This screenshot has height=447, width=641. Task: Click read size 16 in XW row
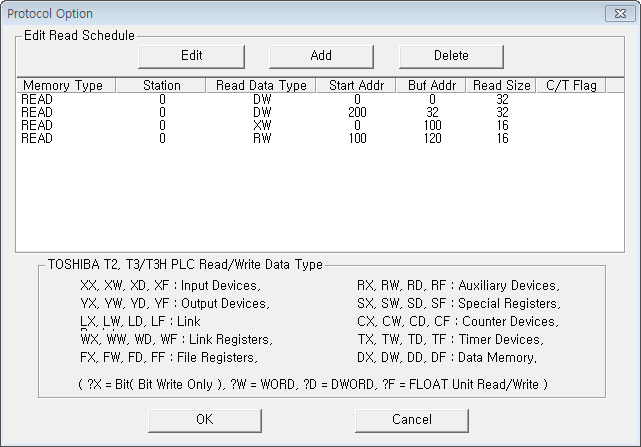[502, 126]
